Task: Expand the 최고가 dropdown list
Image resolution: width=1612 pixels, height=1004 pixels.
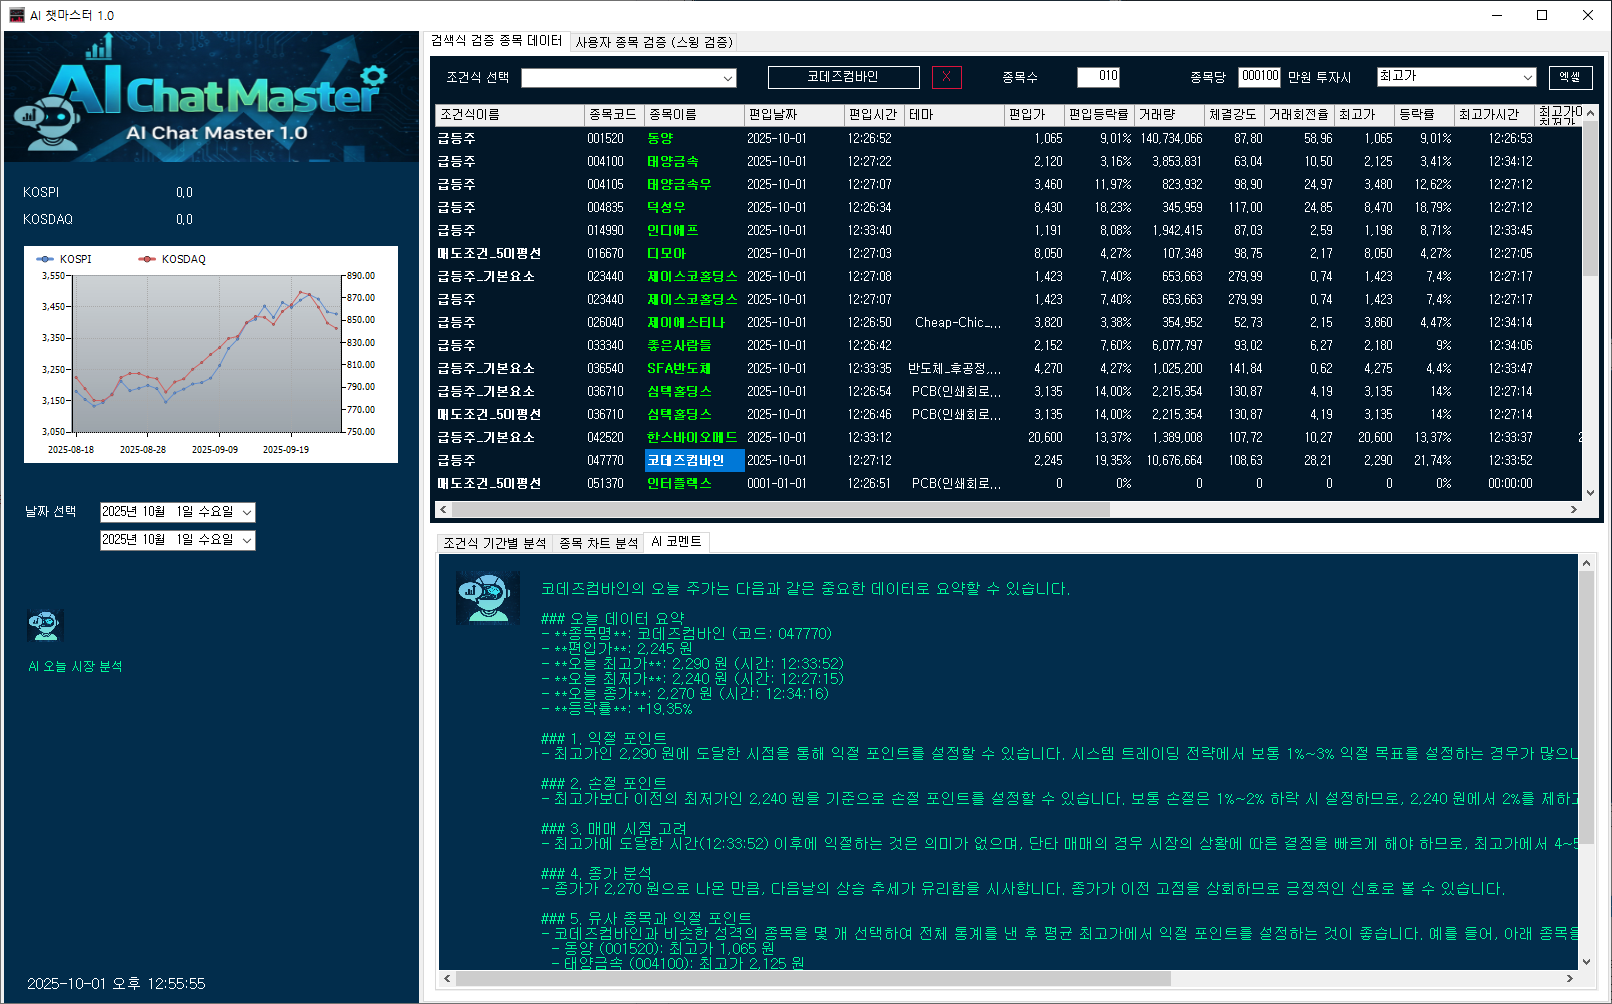Action: (1527, 77)
